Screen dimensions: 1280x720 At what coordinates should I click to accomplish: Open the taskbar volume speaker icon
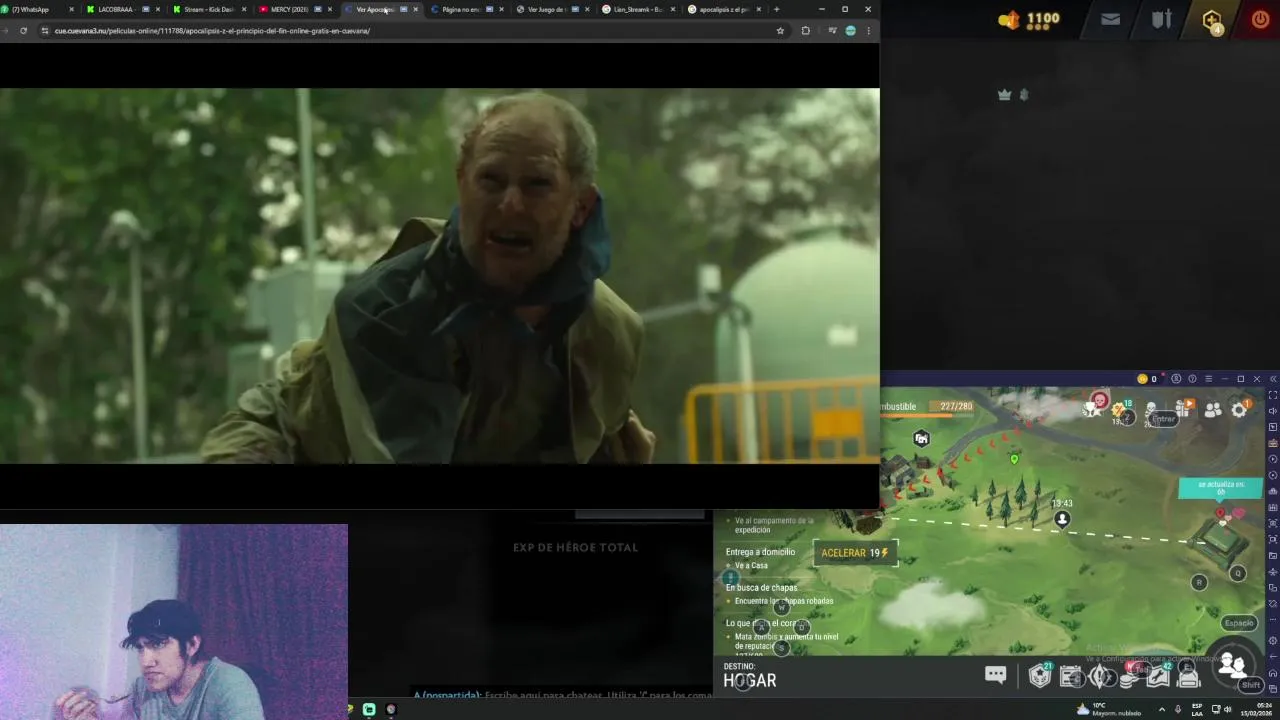click(x=1227, y=709)
